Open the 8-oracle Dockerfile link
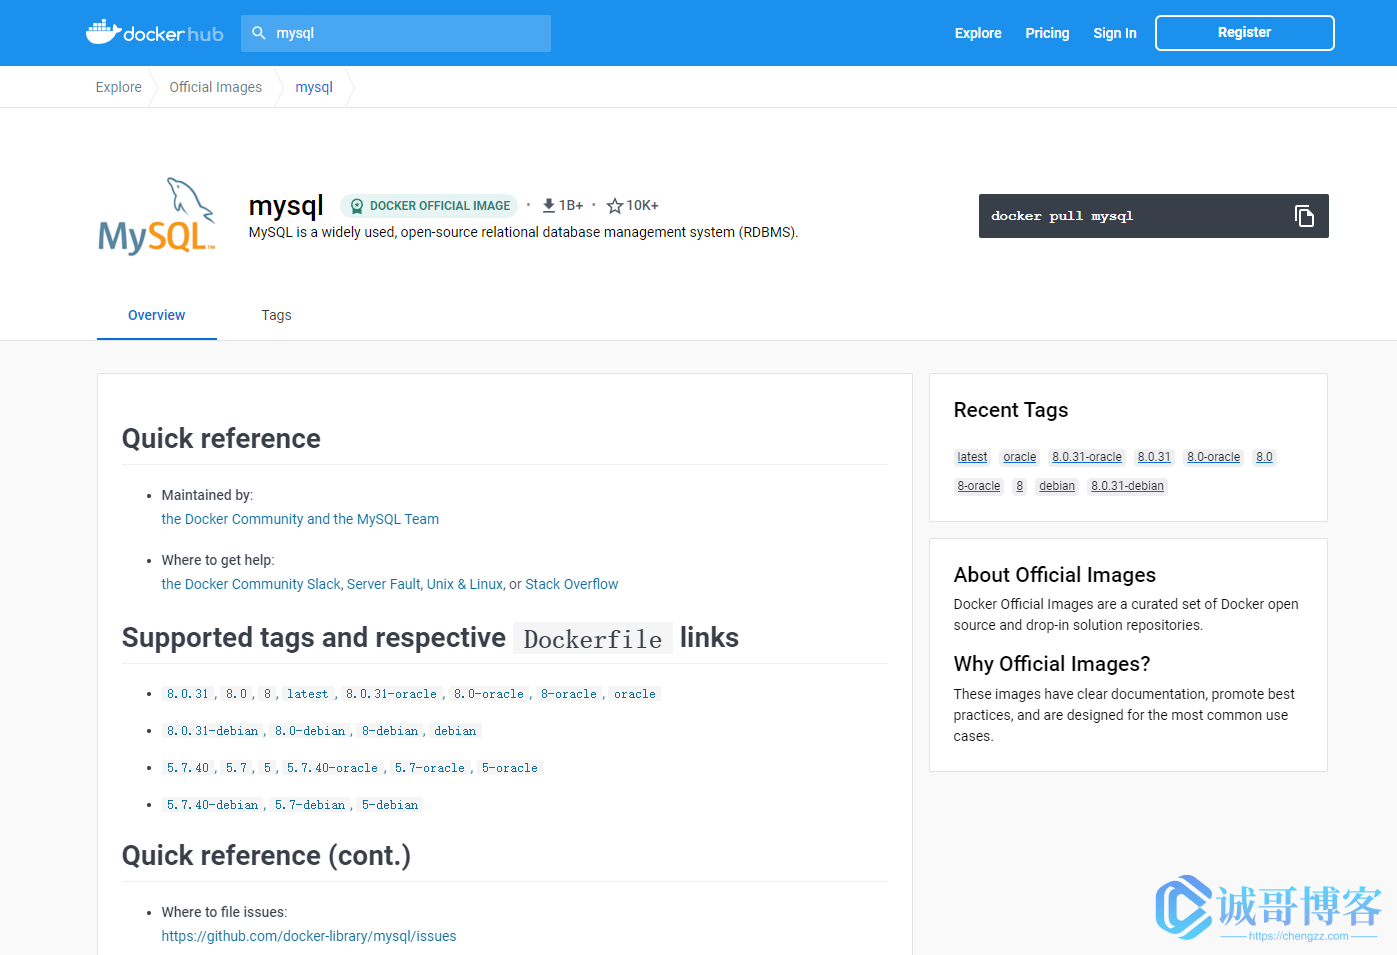Screen dimensions: 1397x955 coord(569,694)
